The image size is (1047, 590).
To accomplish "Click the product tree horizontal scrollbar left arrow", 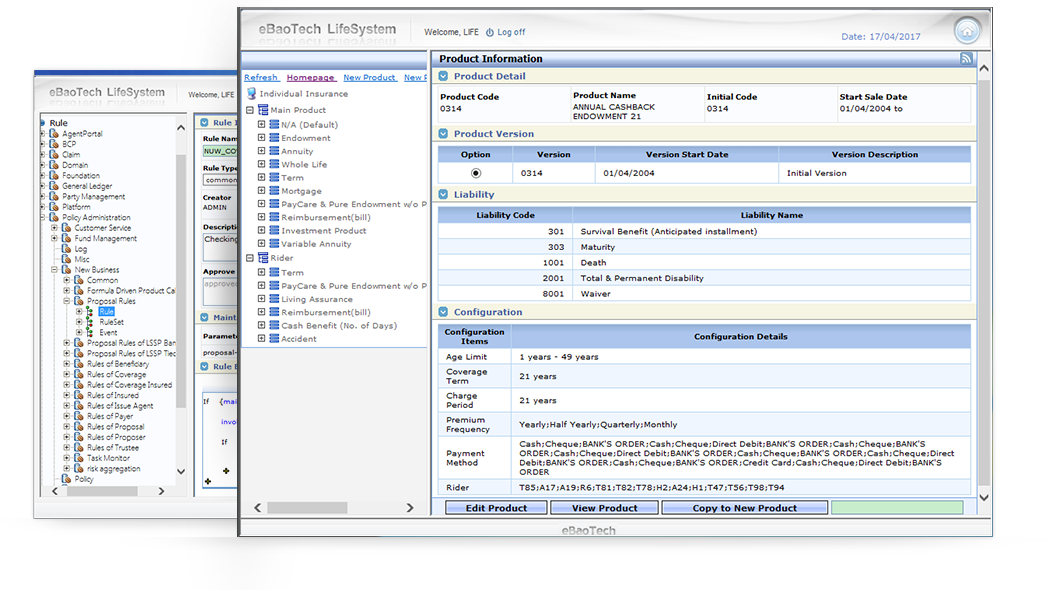I will tap(258, 508).
